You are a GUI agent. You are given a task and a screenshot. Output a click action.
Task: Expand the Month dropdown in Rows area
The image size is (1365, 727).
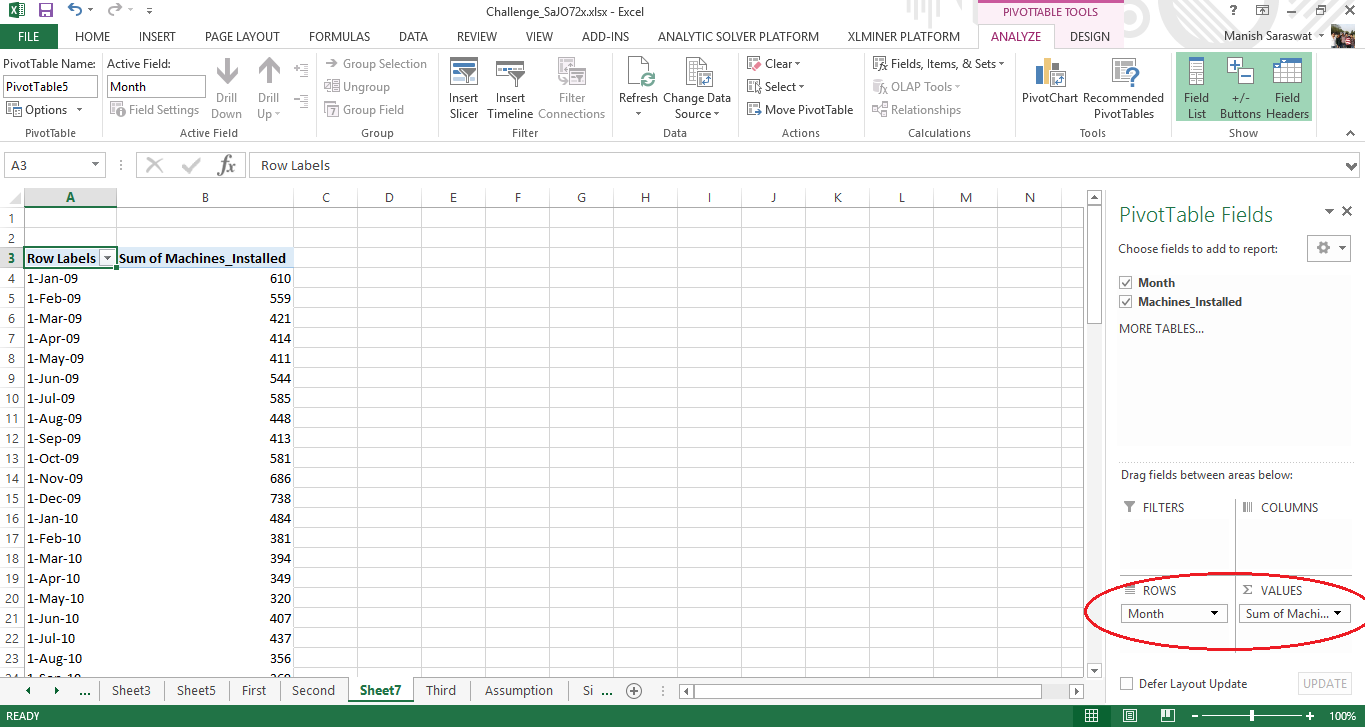1214,614
